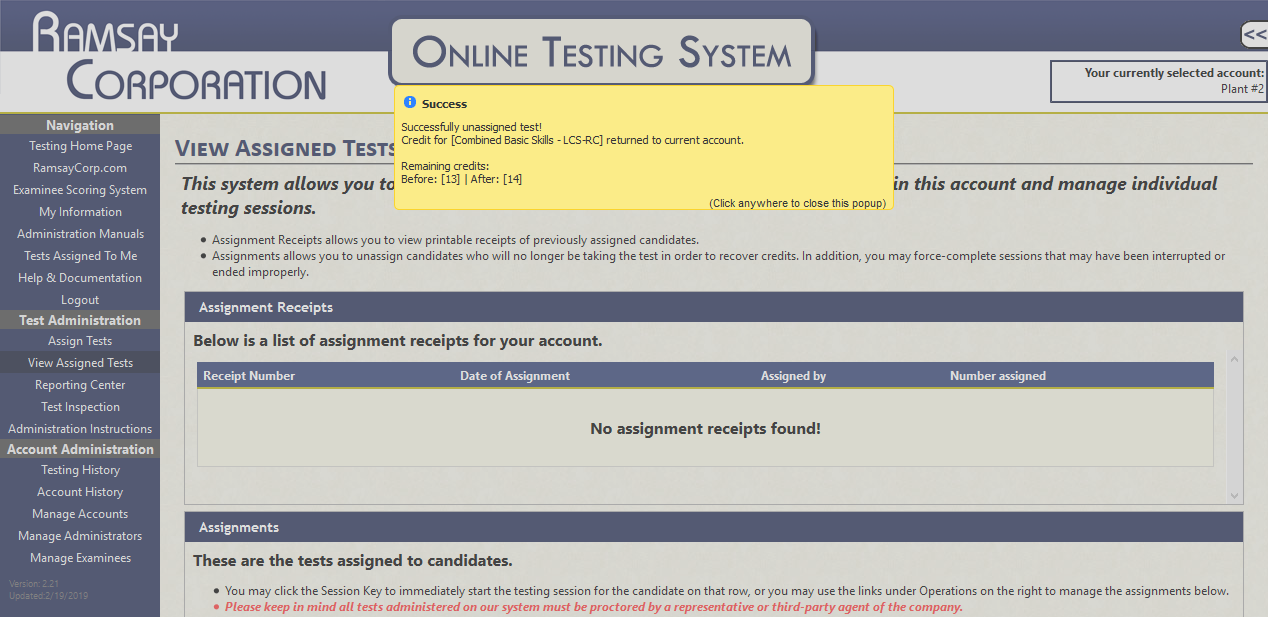Viewport: 1268px width, 617px height.
Task: Click the Date of Assignment column header
Action: [x=515, y=376]
